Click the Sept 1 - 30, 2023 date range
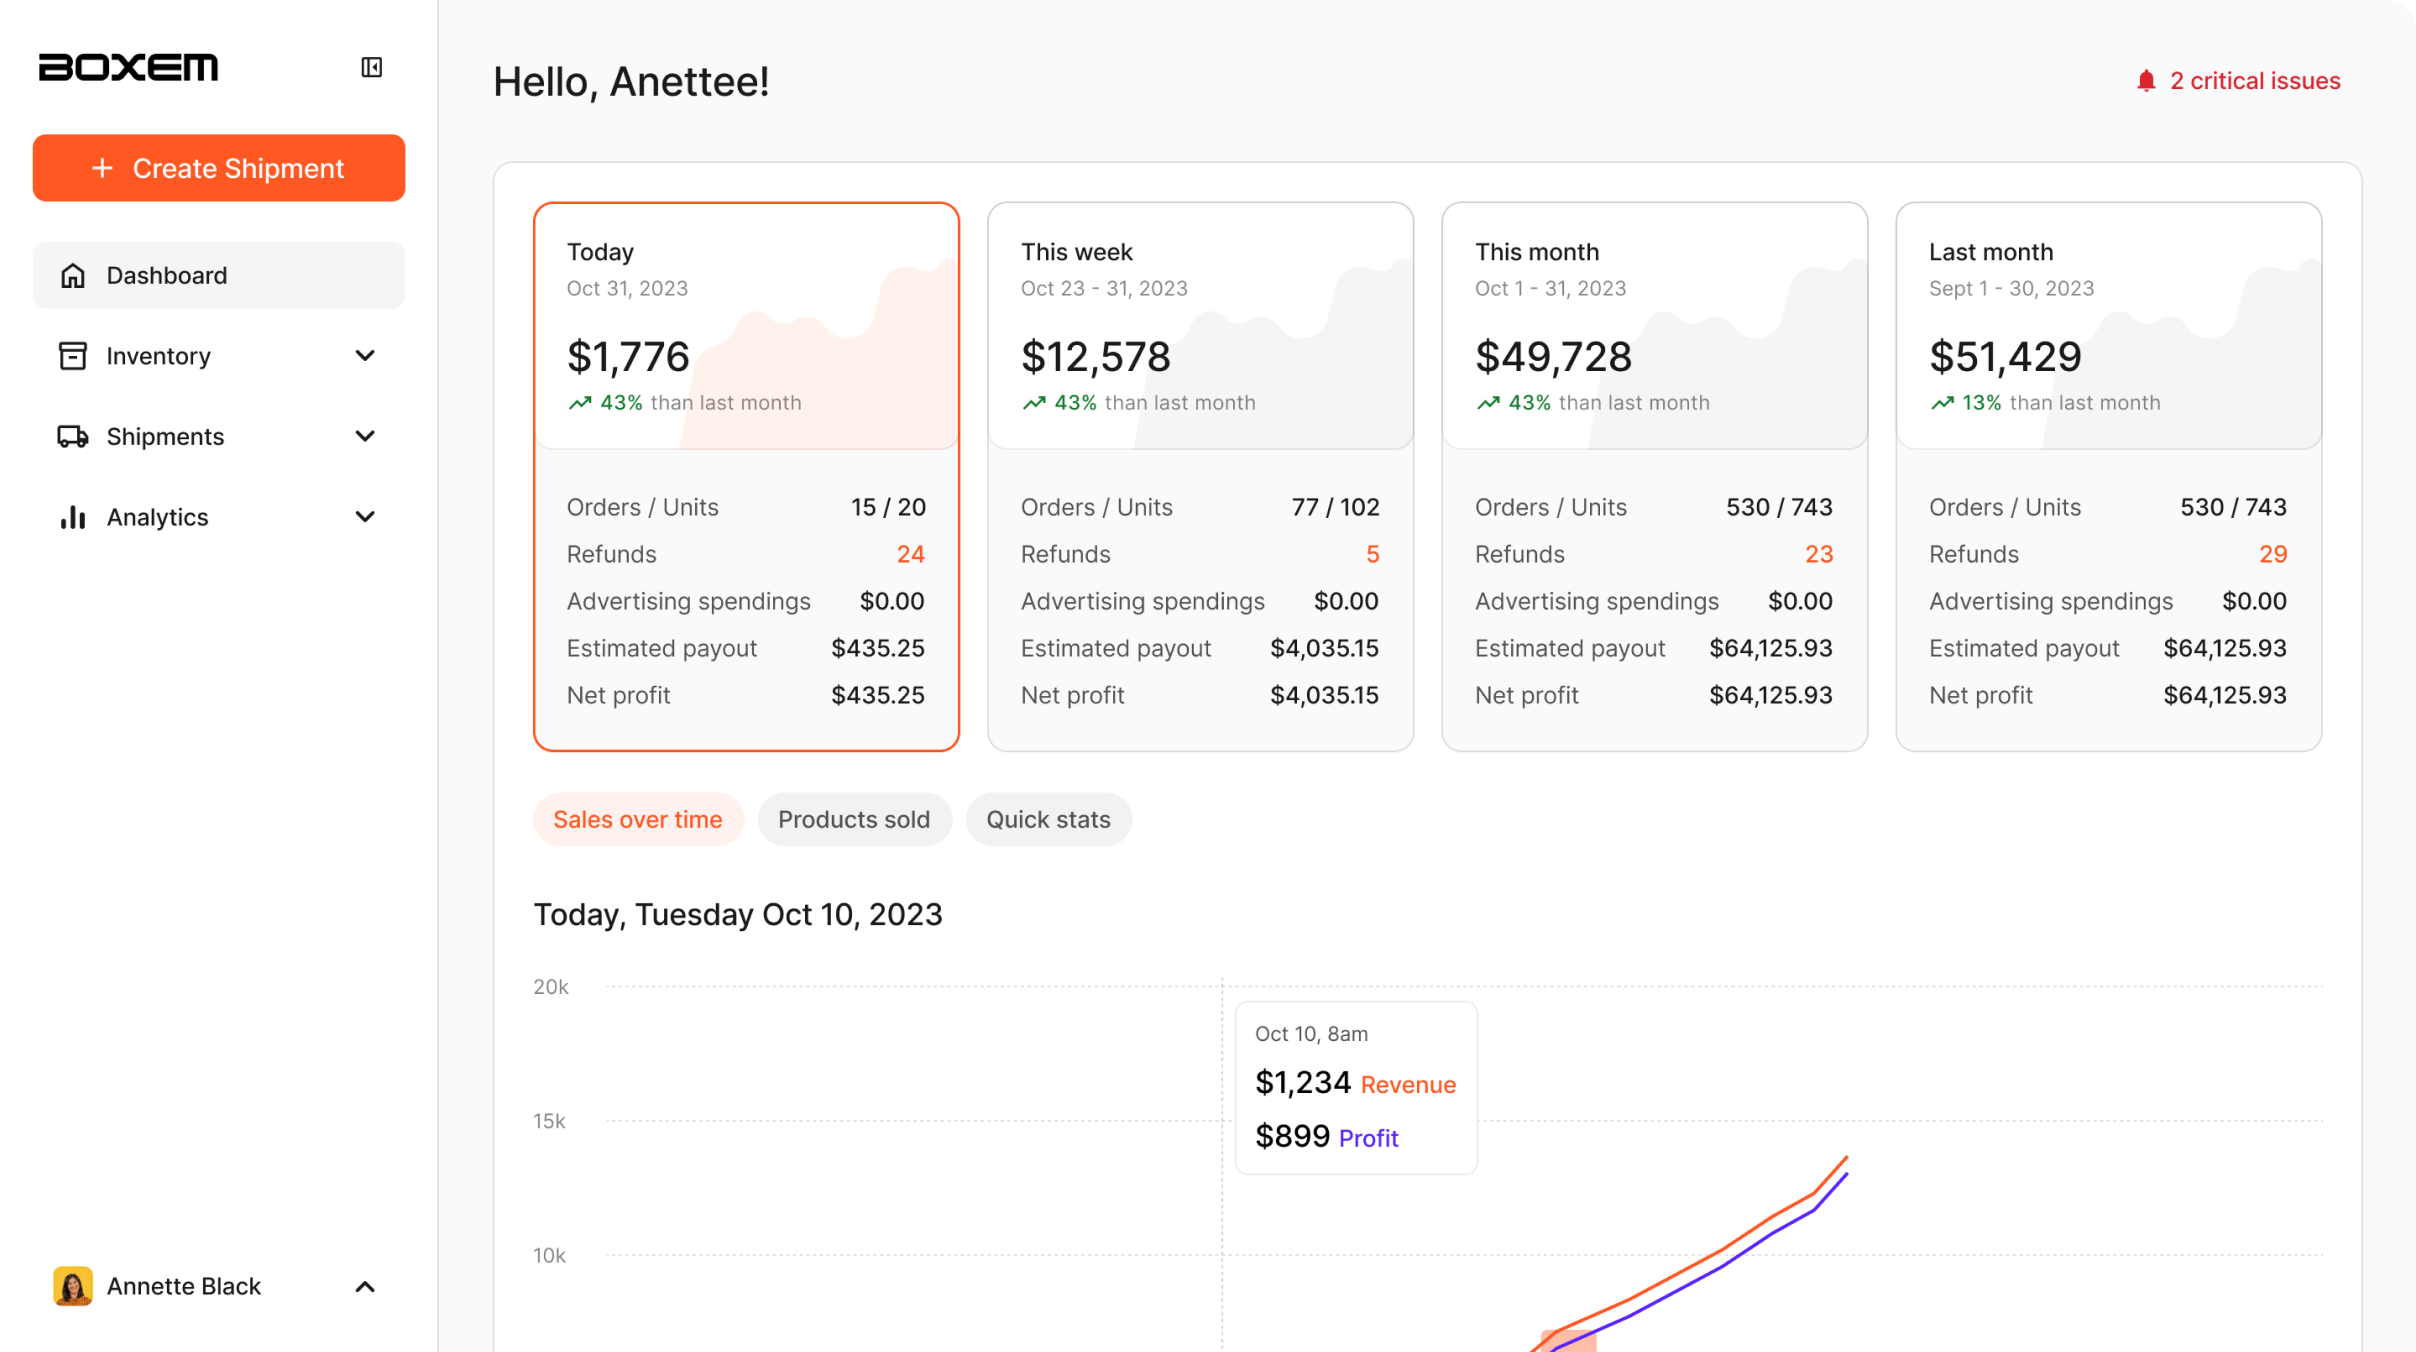 click(2011, 288)
